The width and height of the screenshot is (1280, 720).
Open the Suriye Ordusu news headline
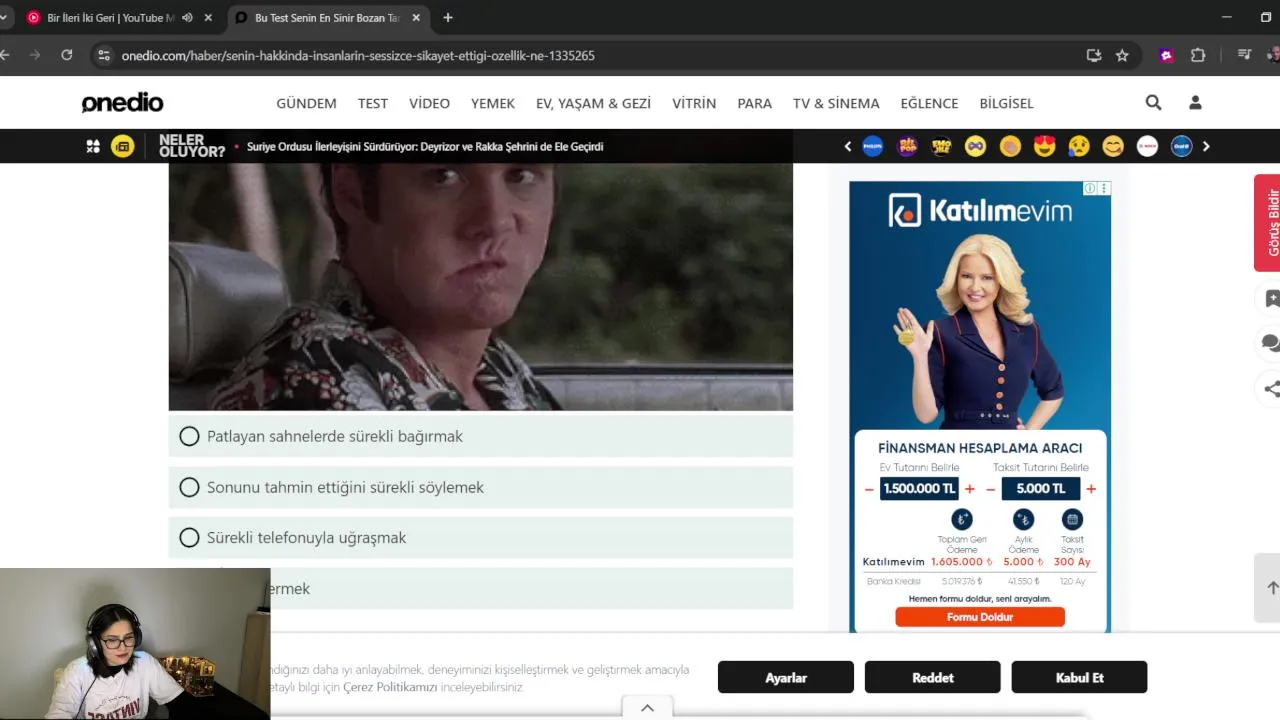tap(425, 146)
